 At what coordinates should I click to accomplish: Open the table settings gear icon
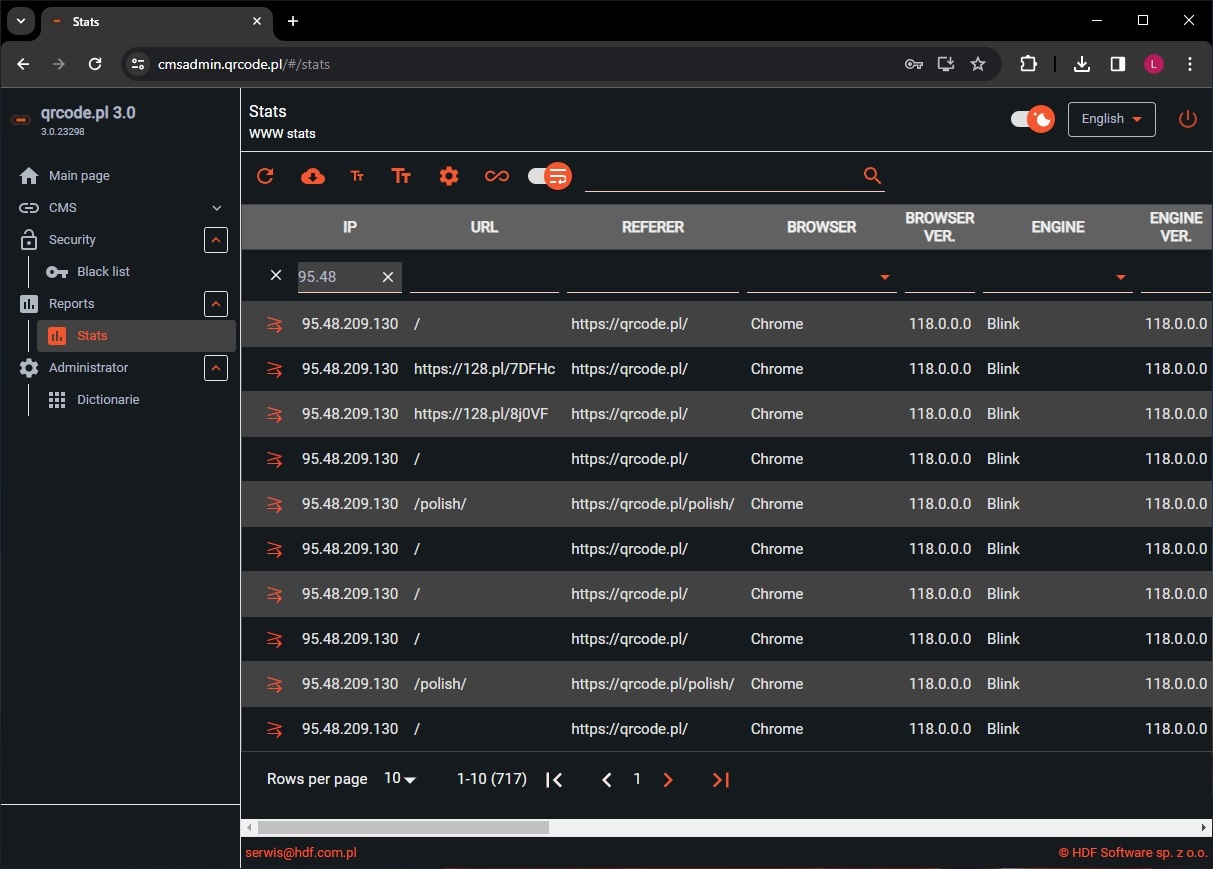(x=448, y=176)
